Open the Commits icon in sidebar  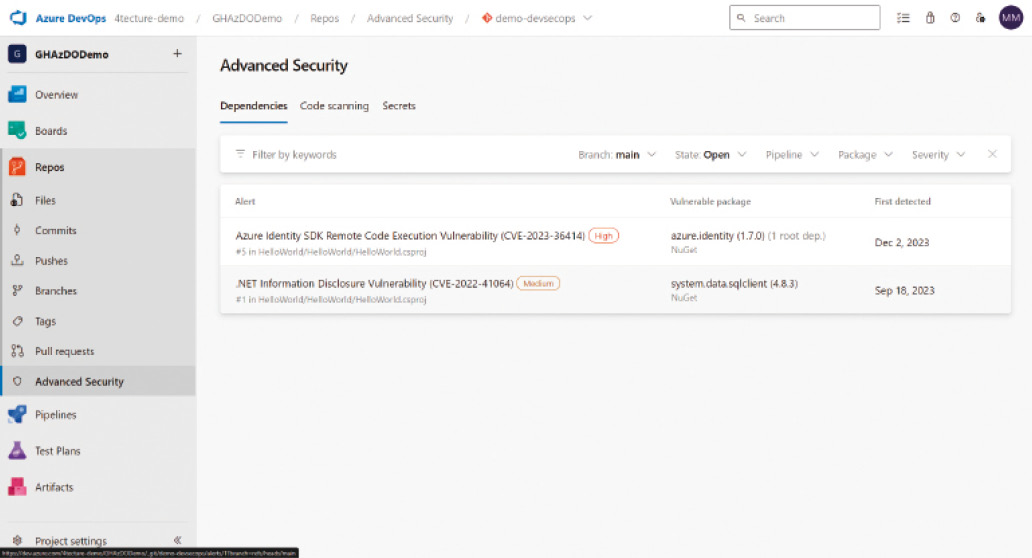pos(17,230)
